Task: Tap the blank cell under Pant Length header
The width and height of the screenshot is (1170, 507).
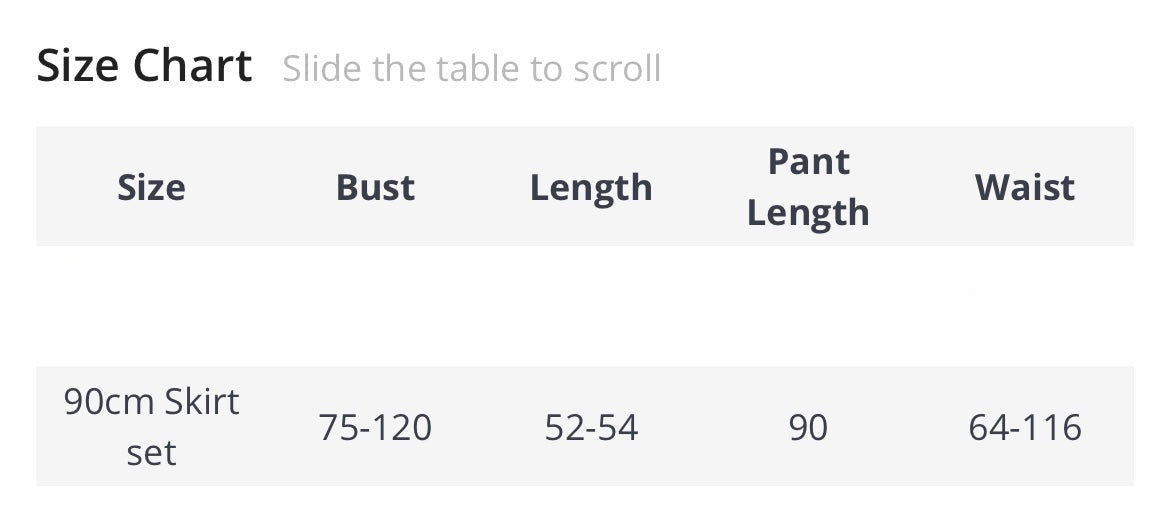Action: [x=808, y=306]
